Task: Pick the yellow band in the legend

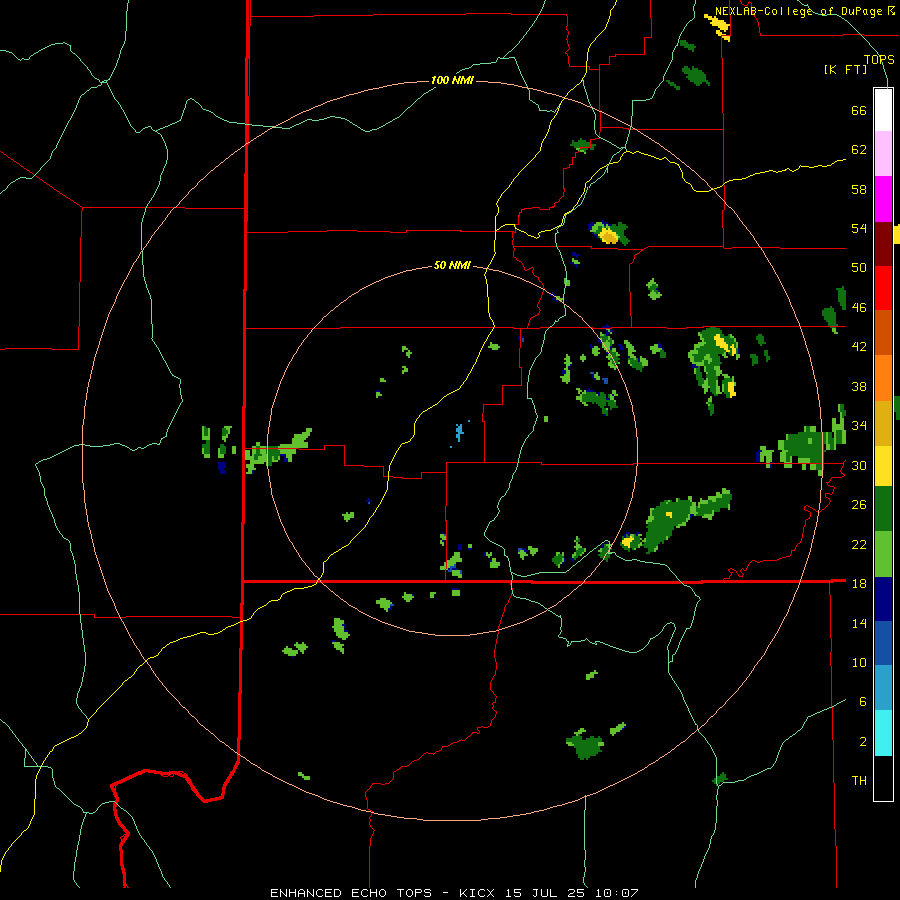Action: 883,465
